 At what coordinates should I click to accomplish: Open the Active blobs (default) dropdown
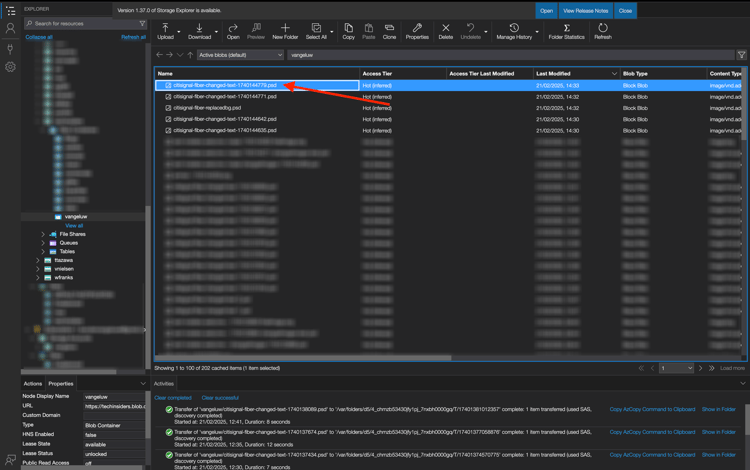click(240, 55)
